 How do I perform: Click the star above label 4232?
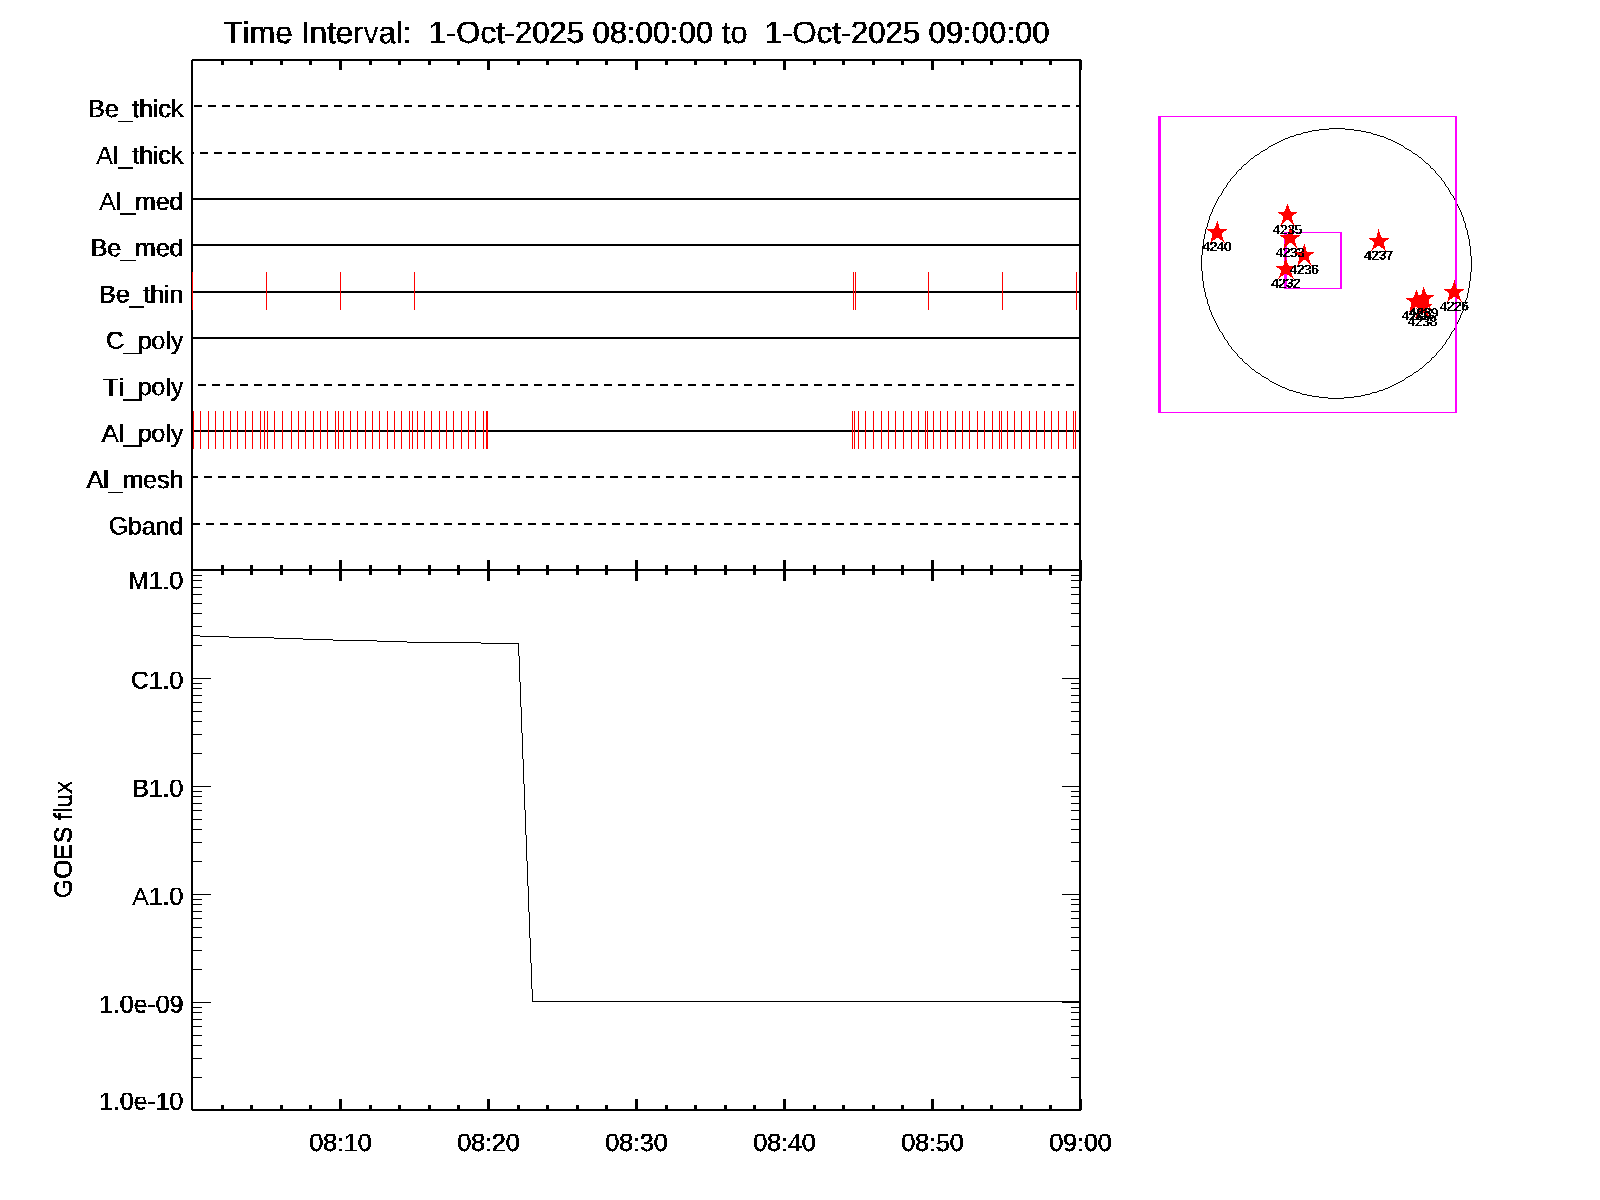click(x=1285, y=269)
